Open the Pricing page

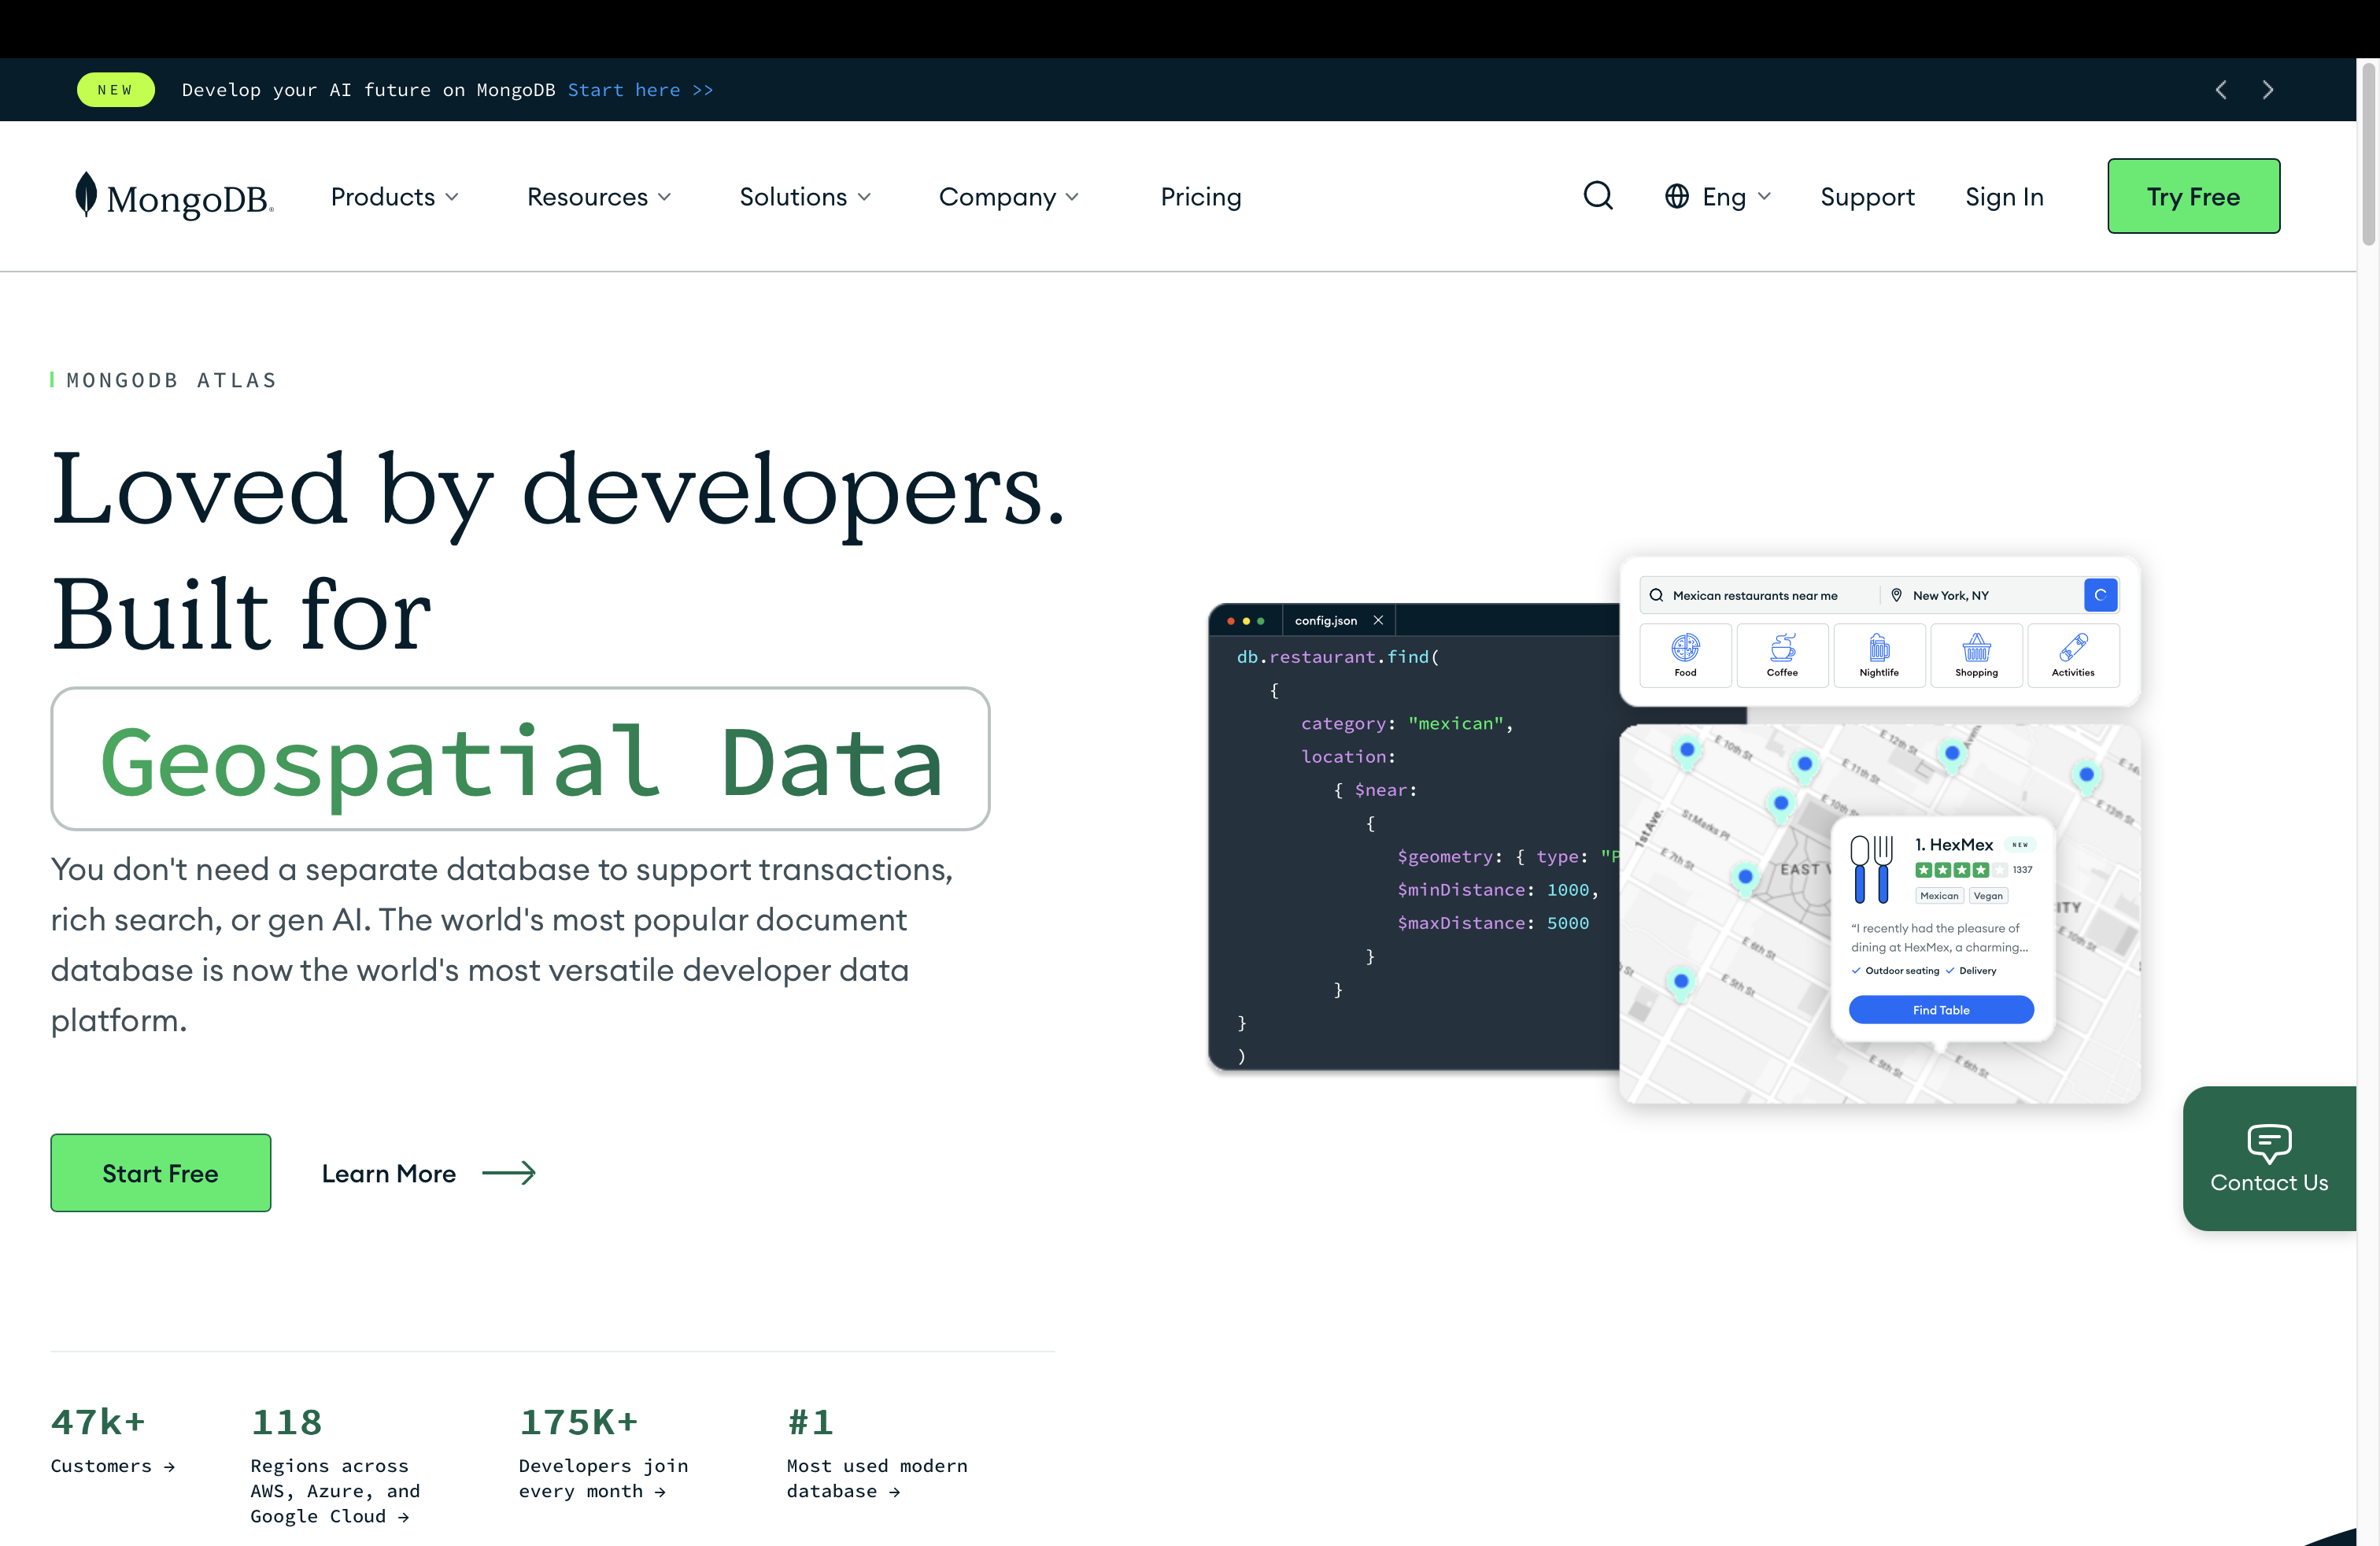(1200, 196)
